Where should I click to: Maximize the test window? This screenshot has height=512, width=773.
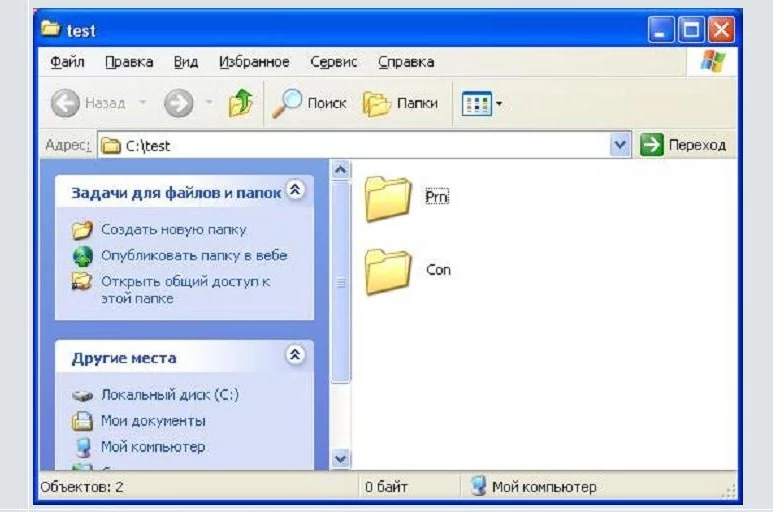691,30
